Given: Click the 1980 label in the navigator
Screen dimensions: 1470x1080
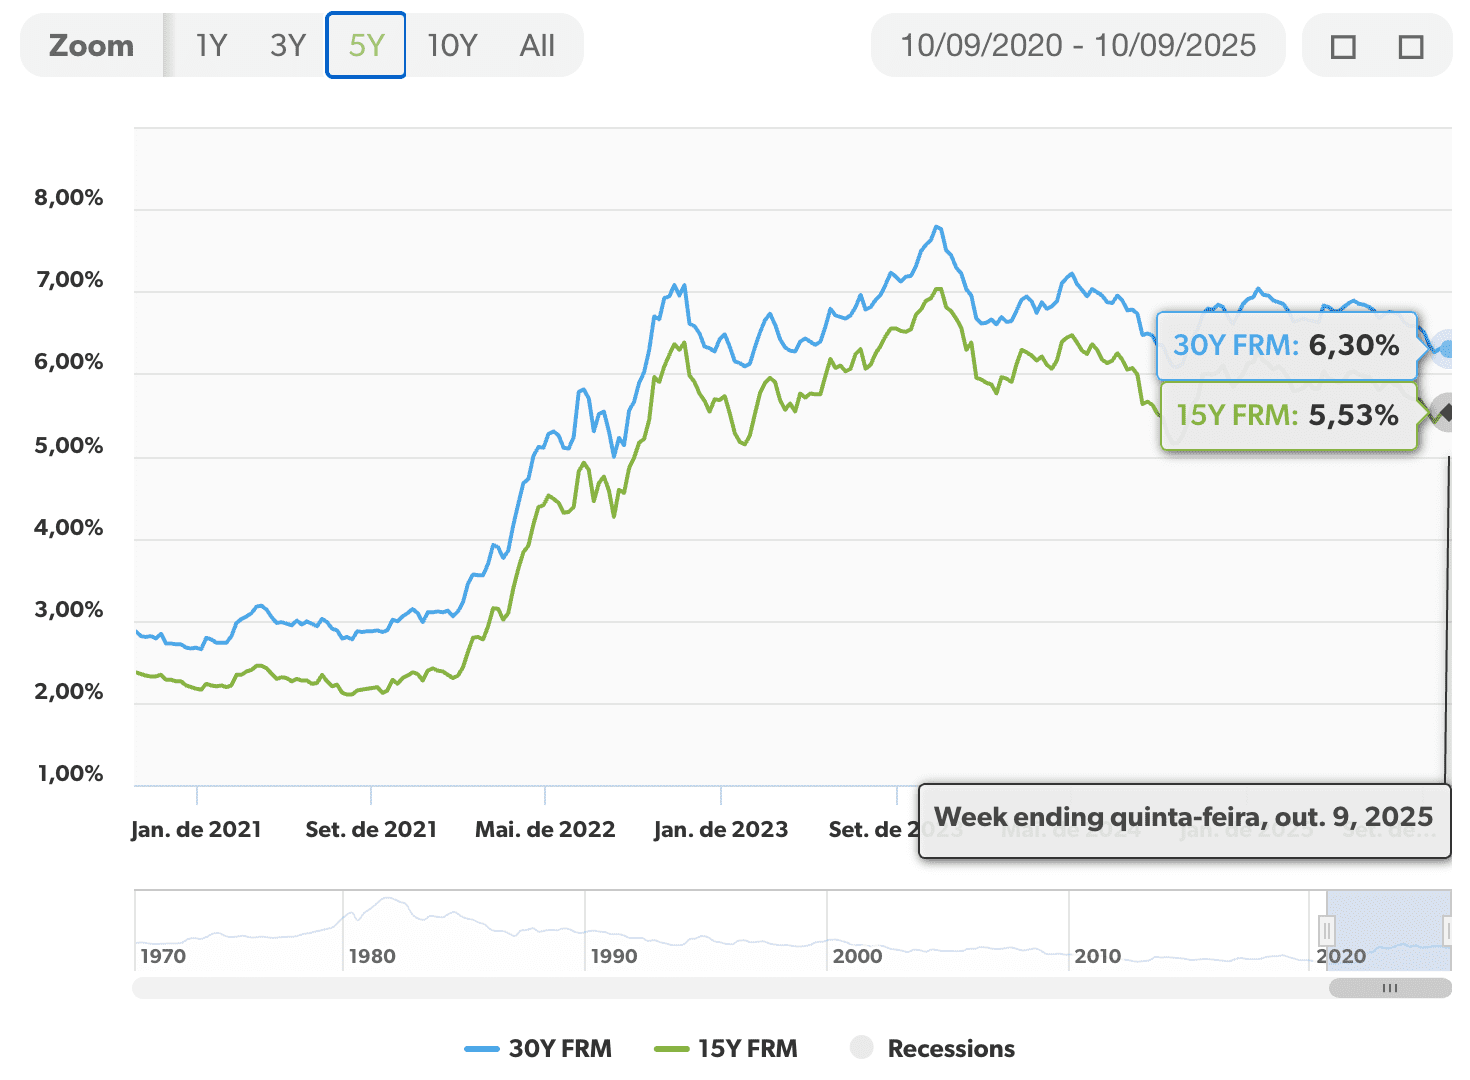Looking at the screenshot, I should click(x=372, y=956).
